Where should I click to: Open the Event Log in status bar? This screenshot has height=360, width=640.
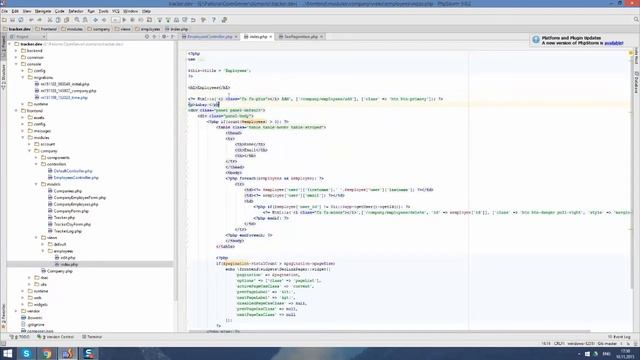click(619, 337)
